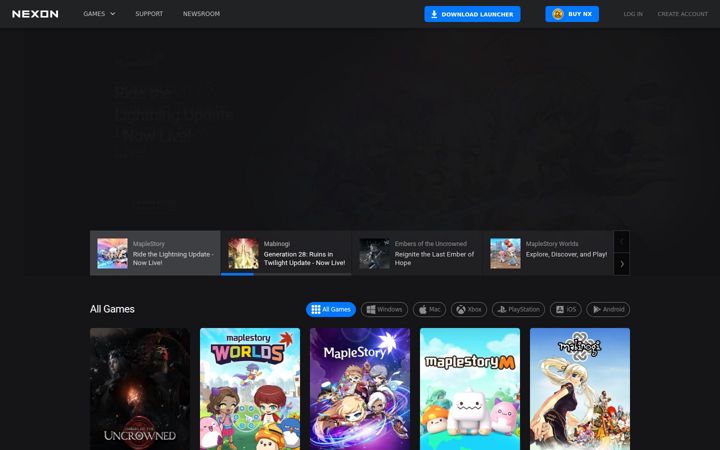Filter games by PlayStation
The height and width of the screenshot is (450, 720).
pos(518,309)
